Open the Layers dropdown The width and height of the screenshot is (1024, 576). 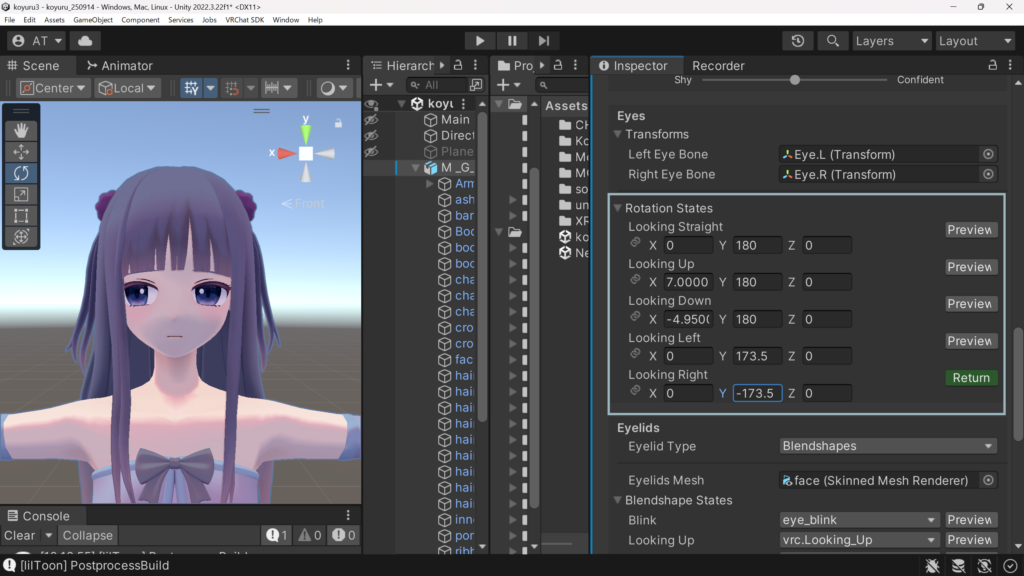coord(891,41)
